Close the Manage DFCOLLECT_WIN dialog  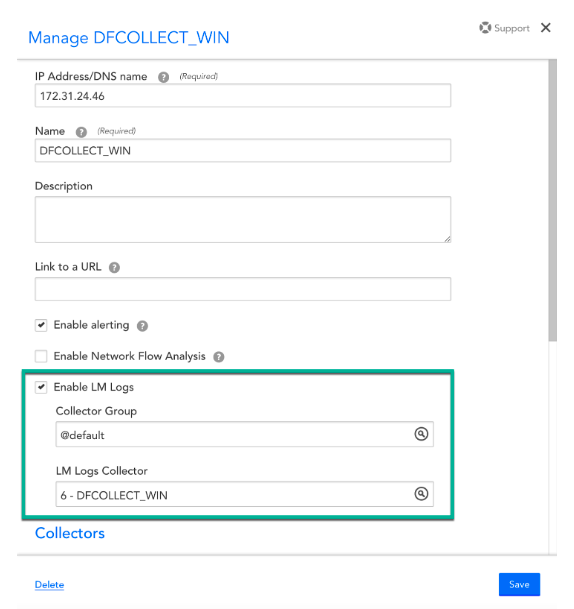tap(546, 28)
